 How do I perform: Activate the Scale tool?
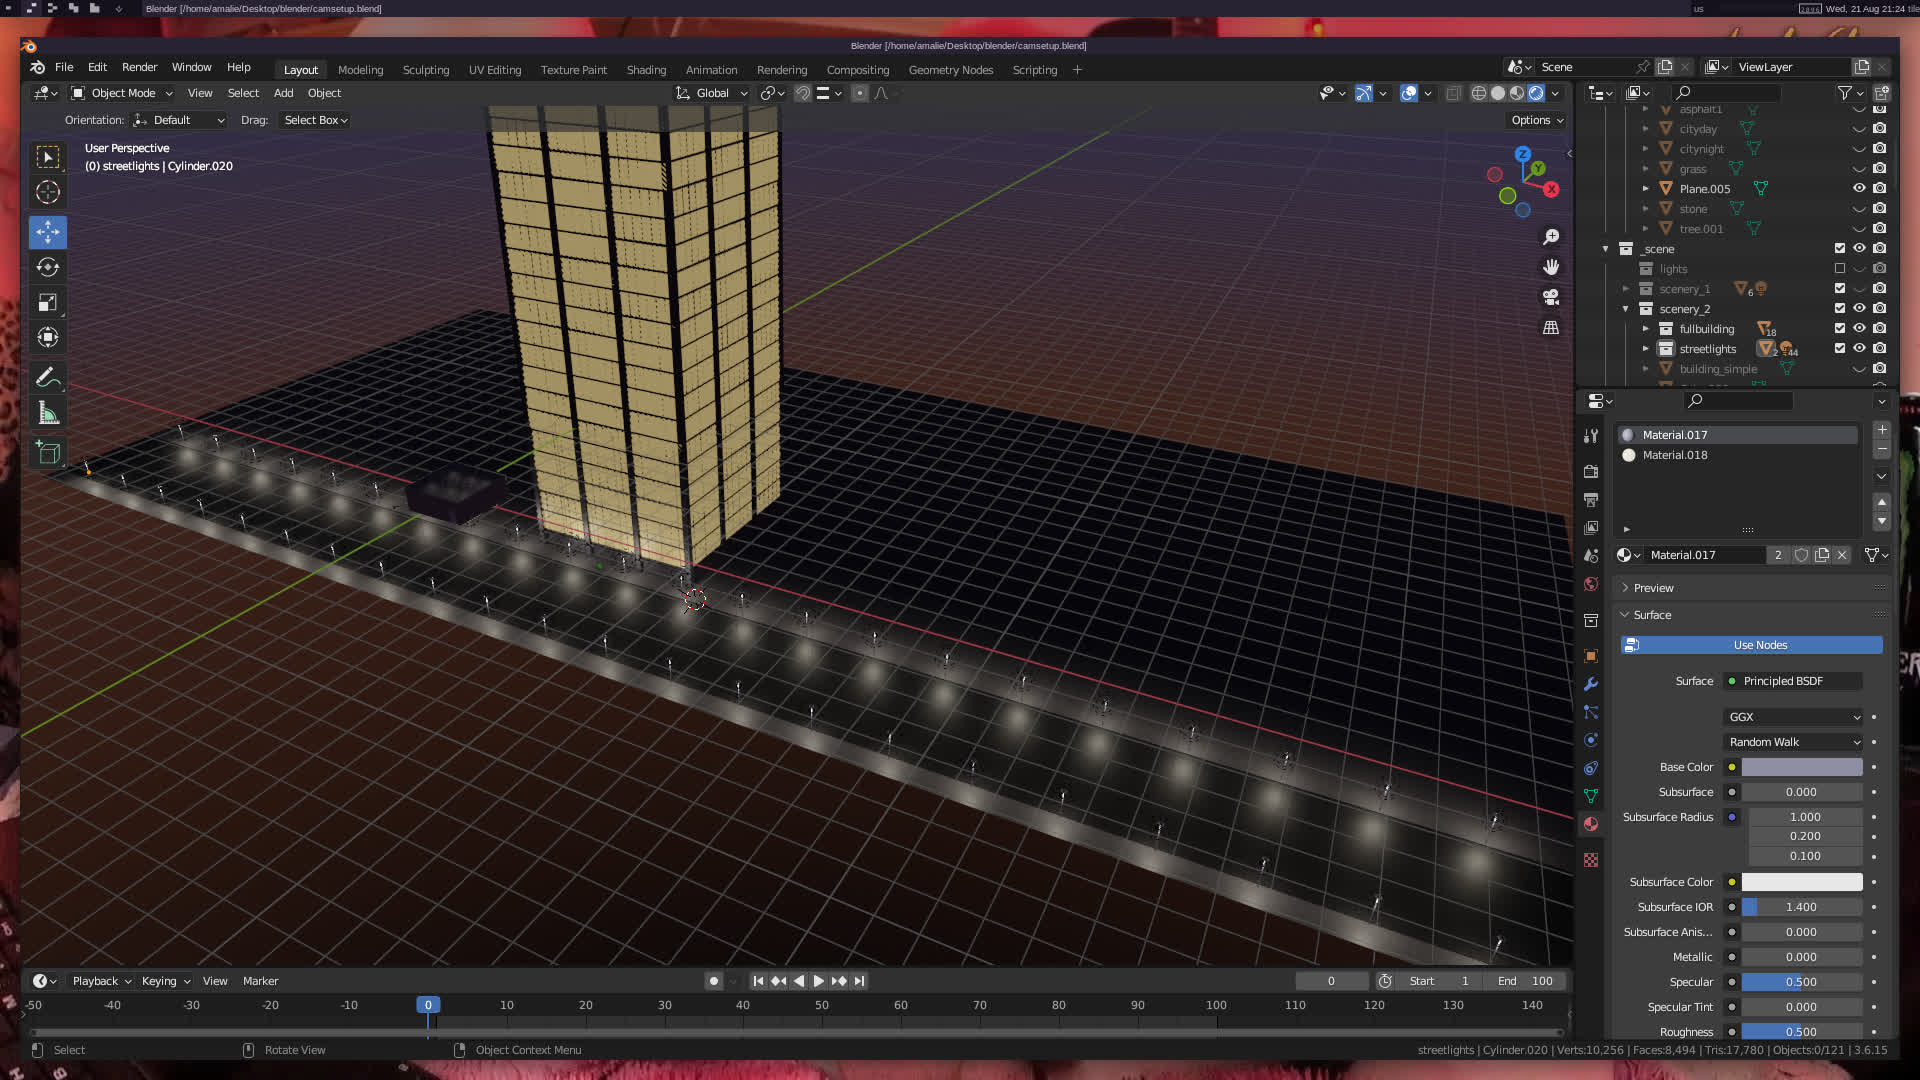point(47,302)
